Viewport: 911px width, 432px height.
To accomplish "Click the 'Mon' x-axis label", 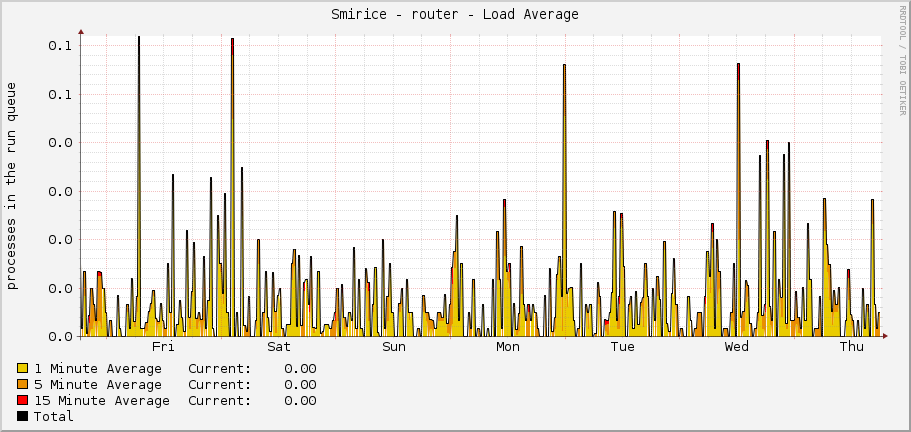I will [508, 347].
